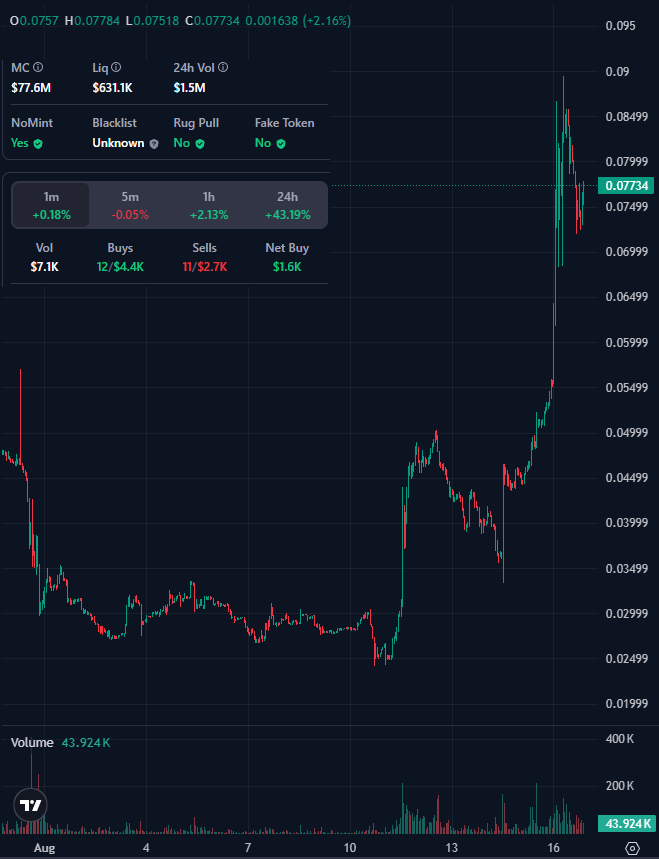Click the 400 K volume axis label
The width and height of the screenshot is (659, 859).
click(x=620, y=739)
